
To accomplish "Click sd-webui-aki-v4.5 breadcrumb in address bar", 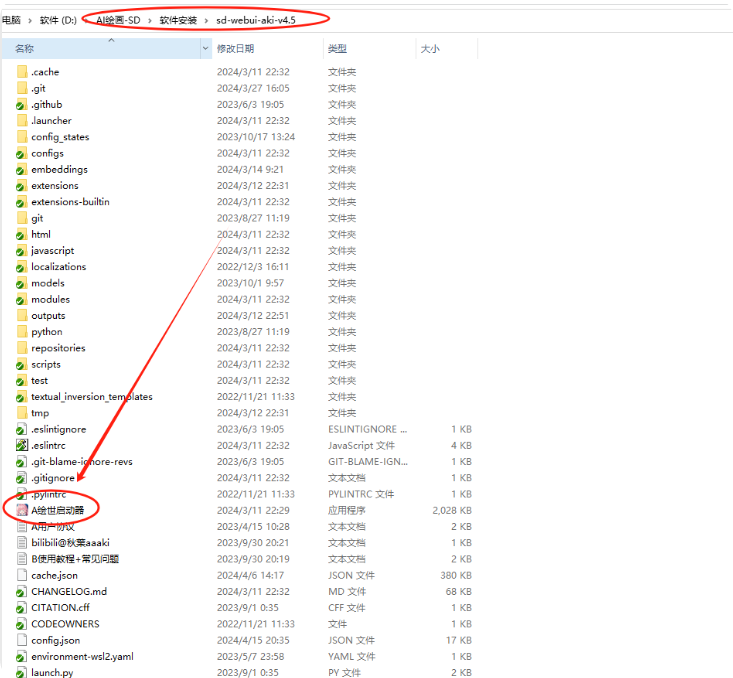I will coord(256,20).
